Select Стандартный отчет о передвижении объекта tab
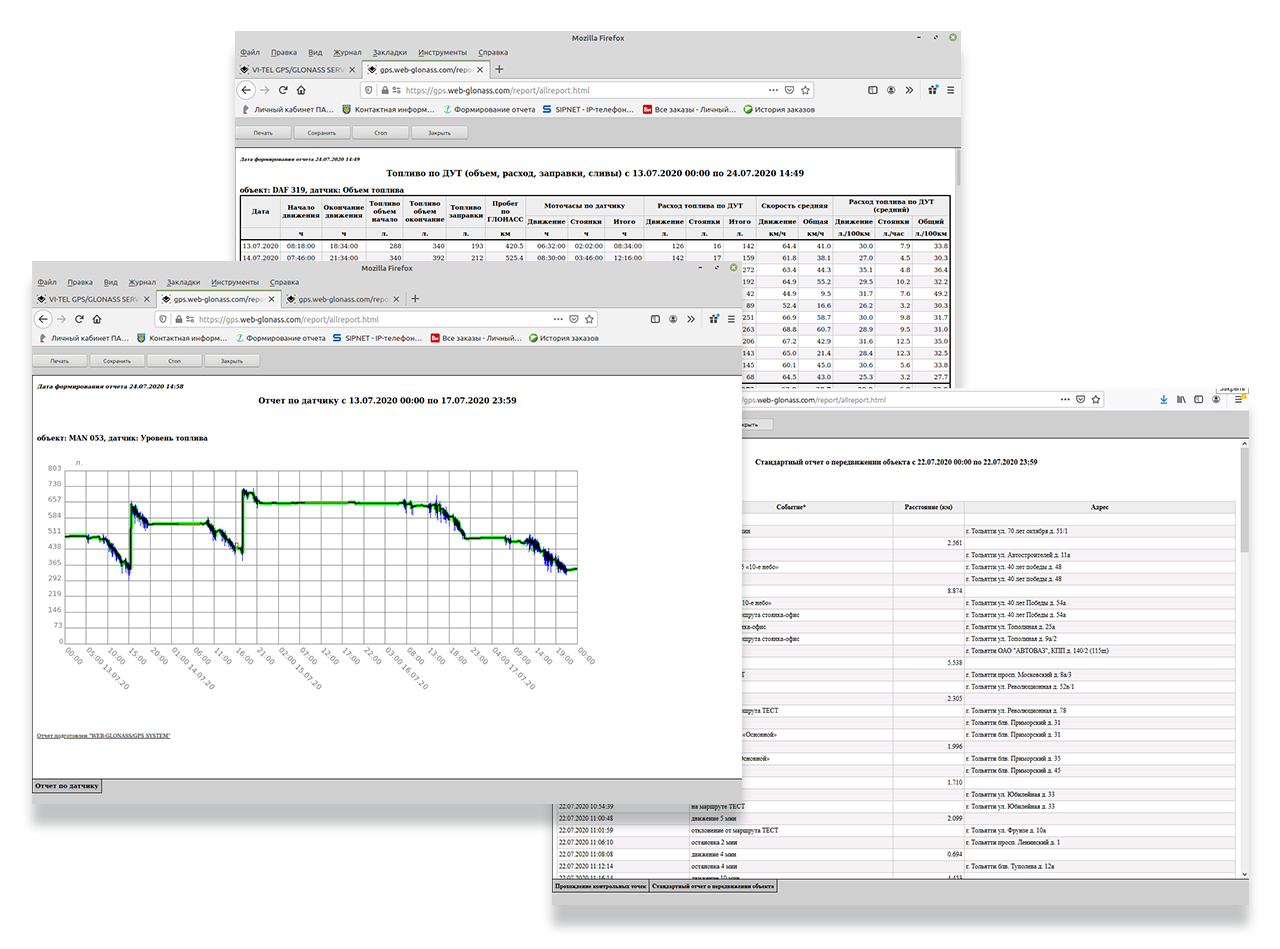Screen dimensions: 1280x949 tap(713, 886)
